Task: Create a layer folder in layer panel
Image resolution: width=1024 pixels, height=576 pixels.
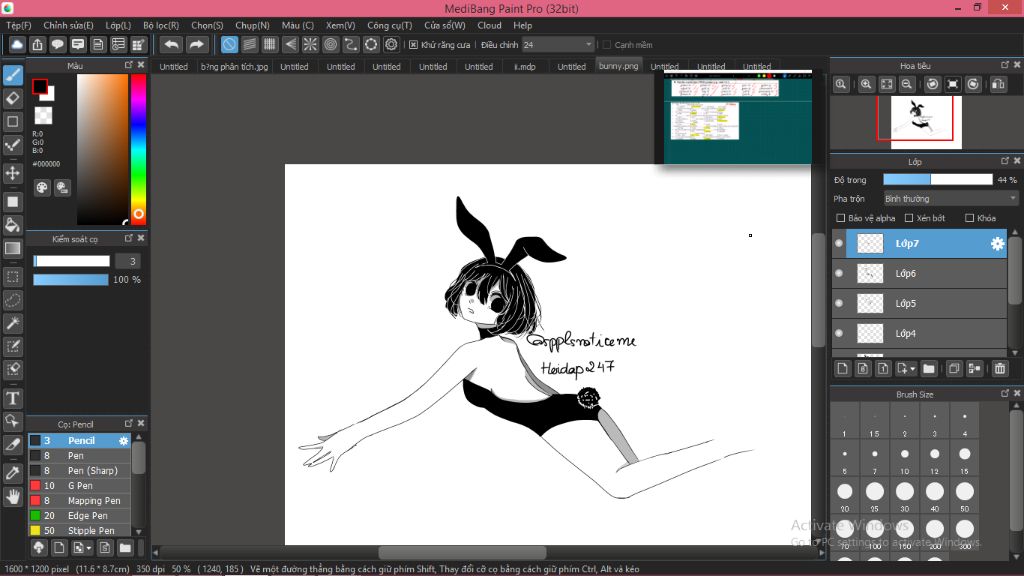Action: [929, 369]
